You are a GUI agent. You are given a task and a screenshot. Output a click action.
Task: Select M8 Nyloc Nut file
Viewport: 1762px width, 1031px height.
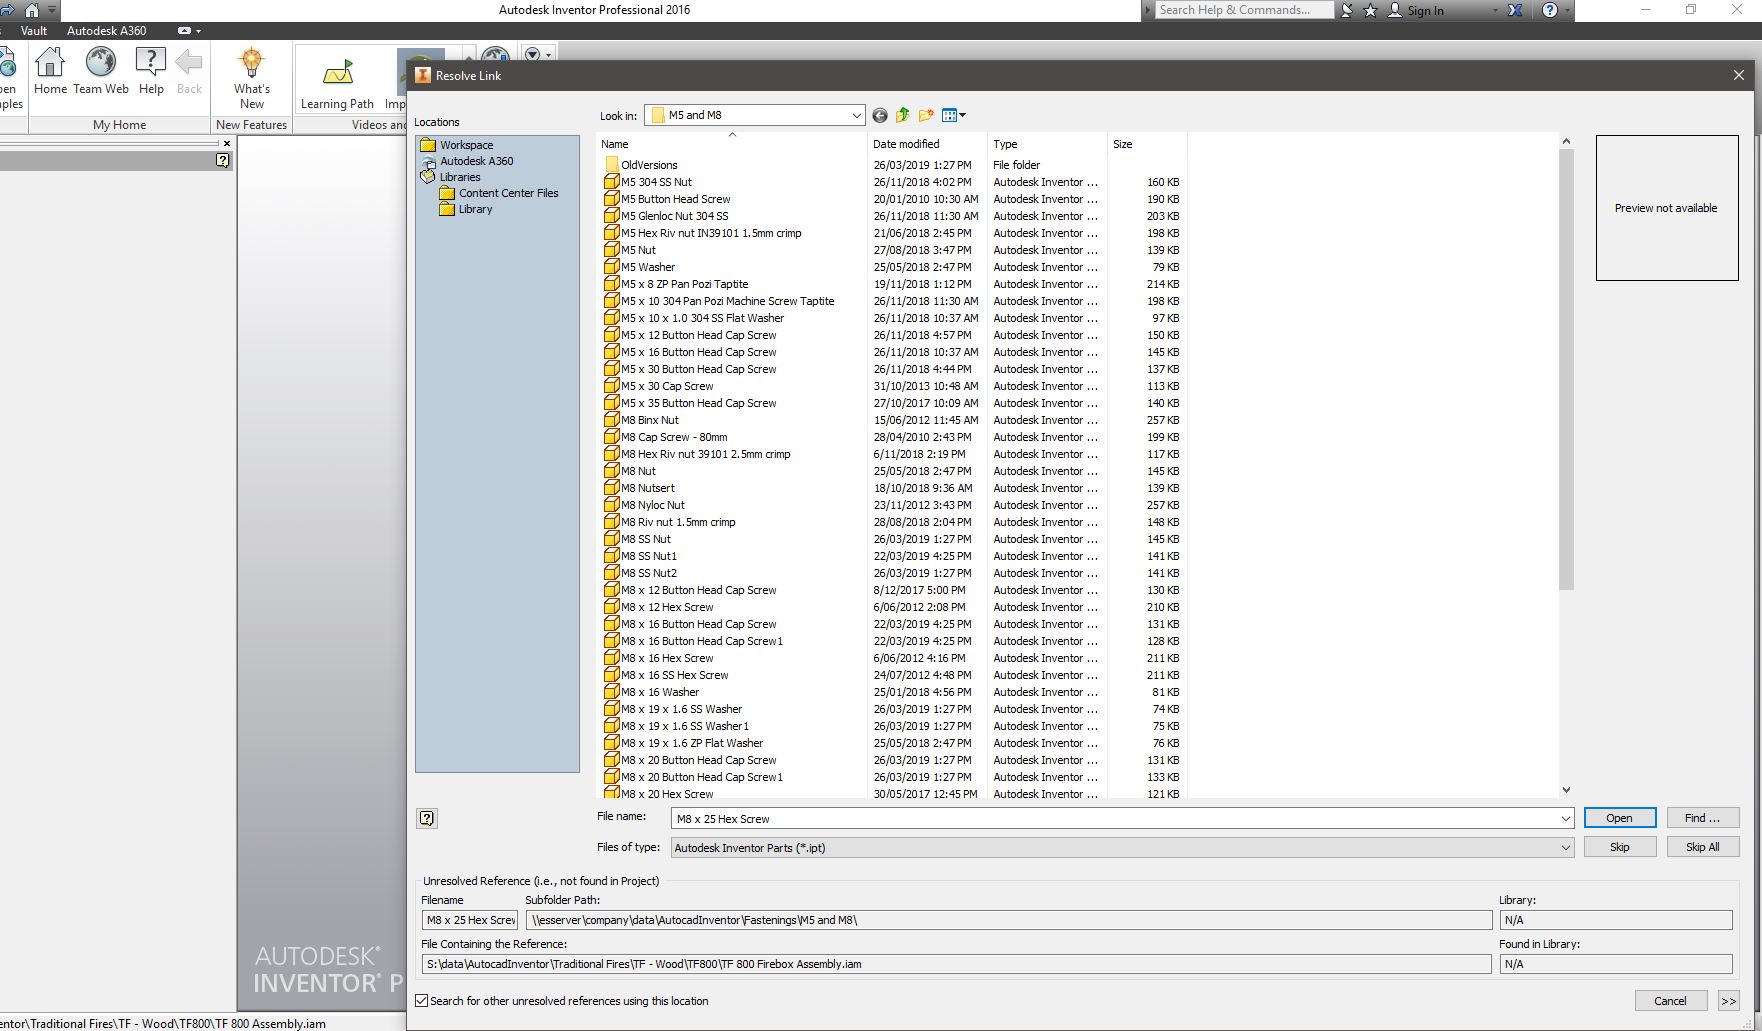652,505
